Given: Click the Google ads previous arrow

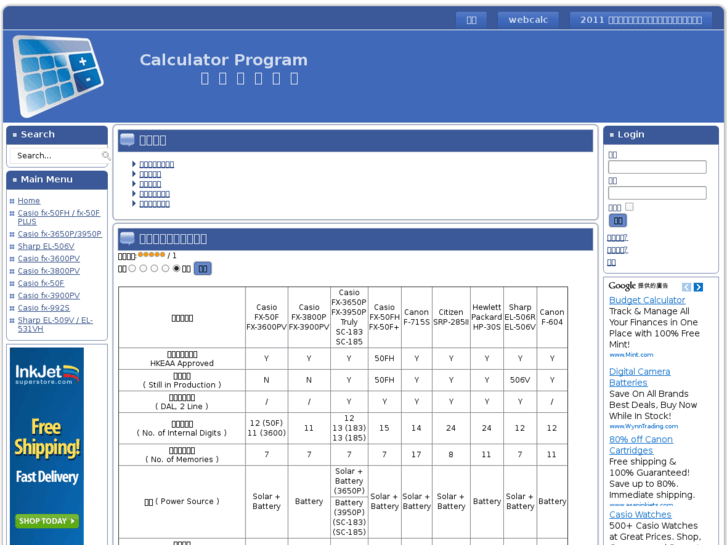Looking at the screenshot, I should [686, 287].
